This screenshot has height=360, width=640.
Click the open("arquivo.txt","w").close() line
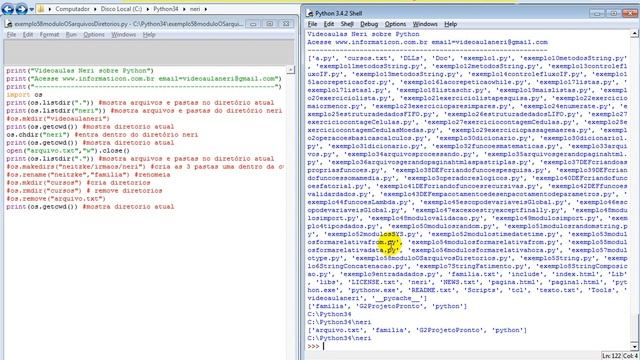[68, 151]
